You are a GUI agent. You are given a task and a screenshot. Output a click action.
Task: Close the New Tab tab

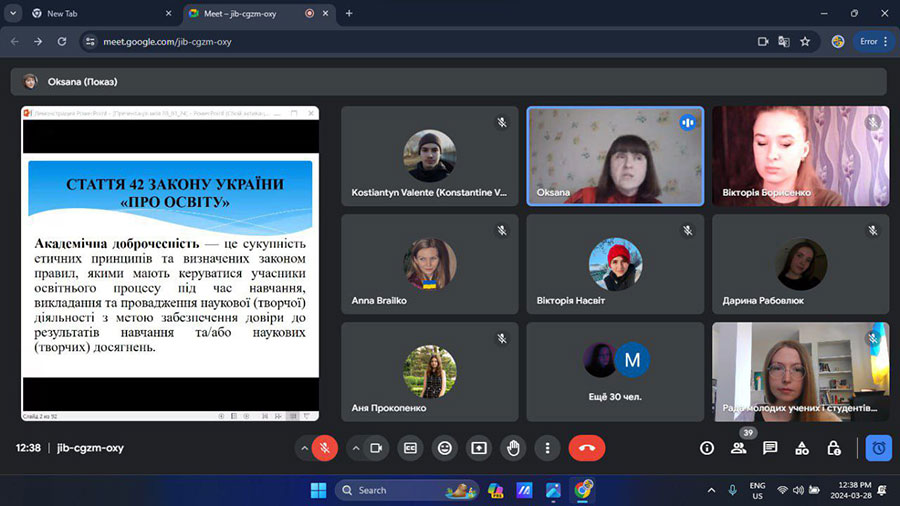pyautogui.click(x=168, y=13)
